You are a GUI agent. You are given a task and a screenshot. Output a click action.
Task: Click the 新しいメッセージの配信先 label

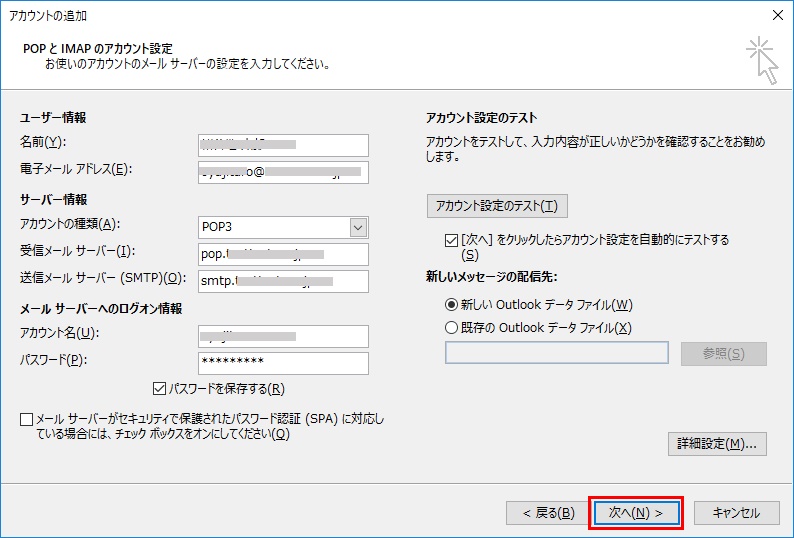(491, 277)
